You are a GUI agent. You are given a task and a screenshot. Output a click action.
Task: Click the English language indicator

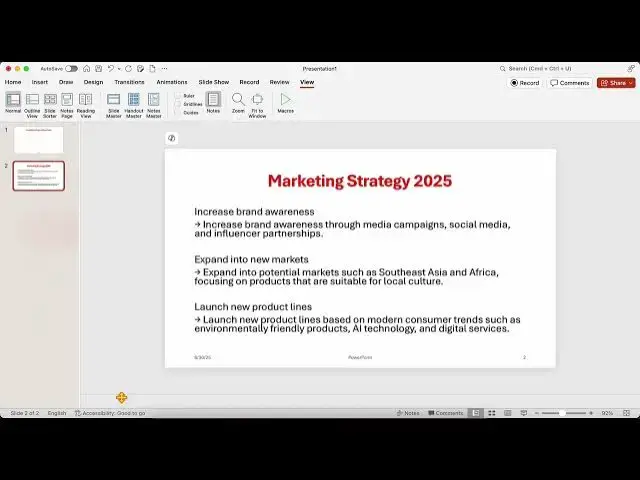click(x=57, y=413)
